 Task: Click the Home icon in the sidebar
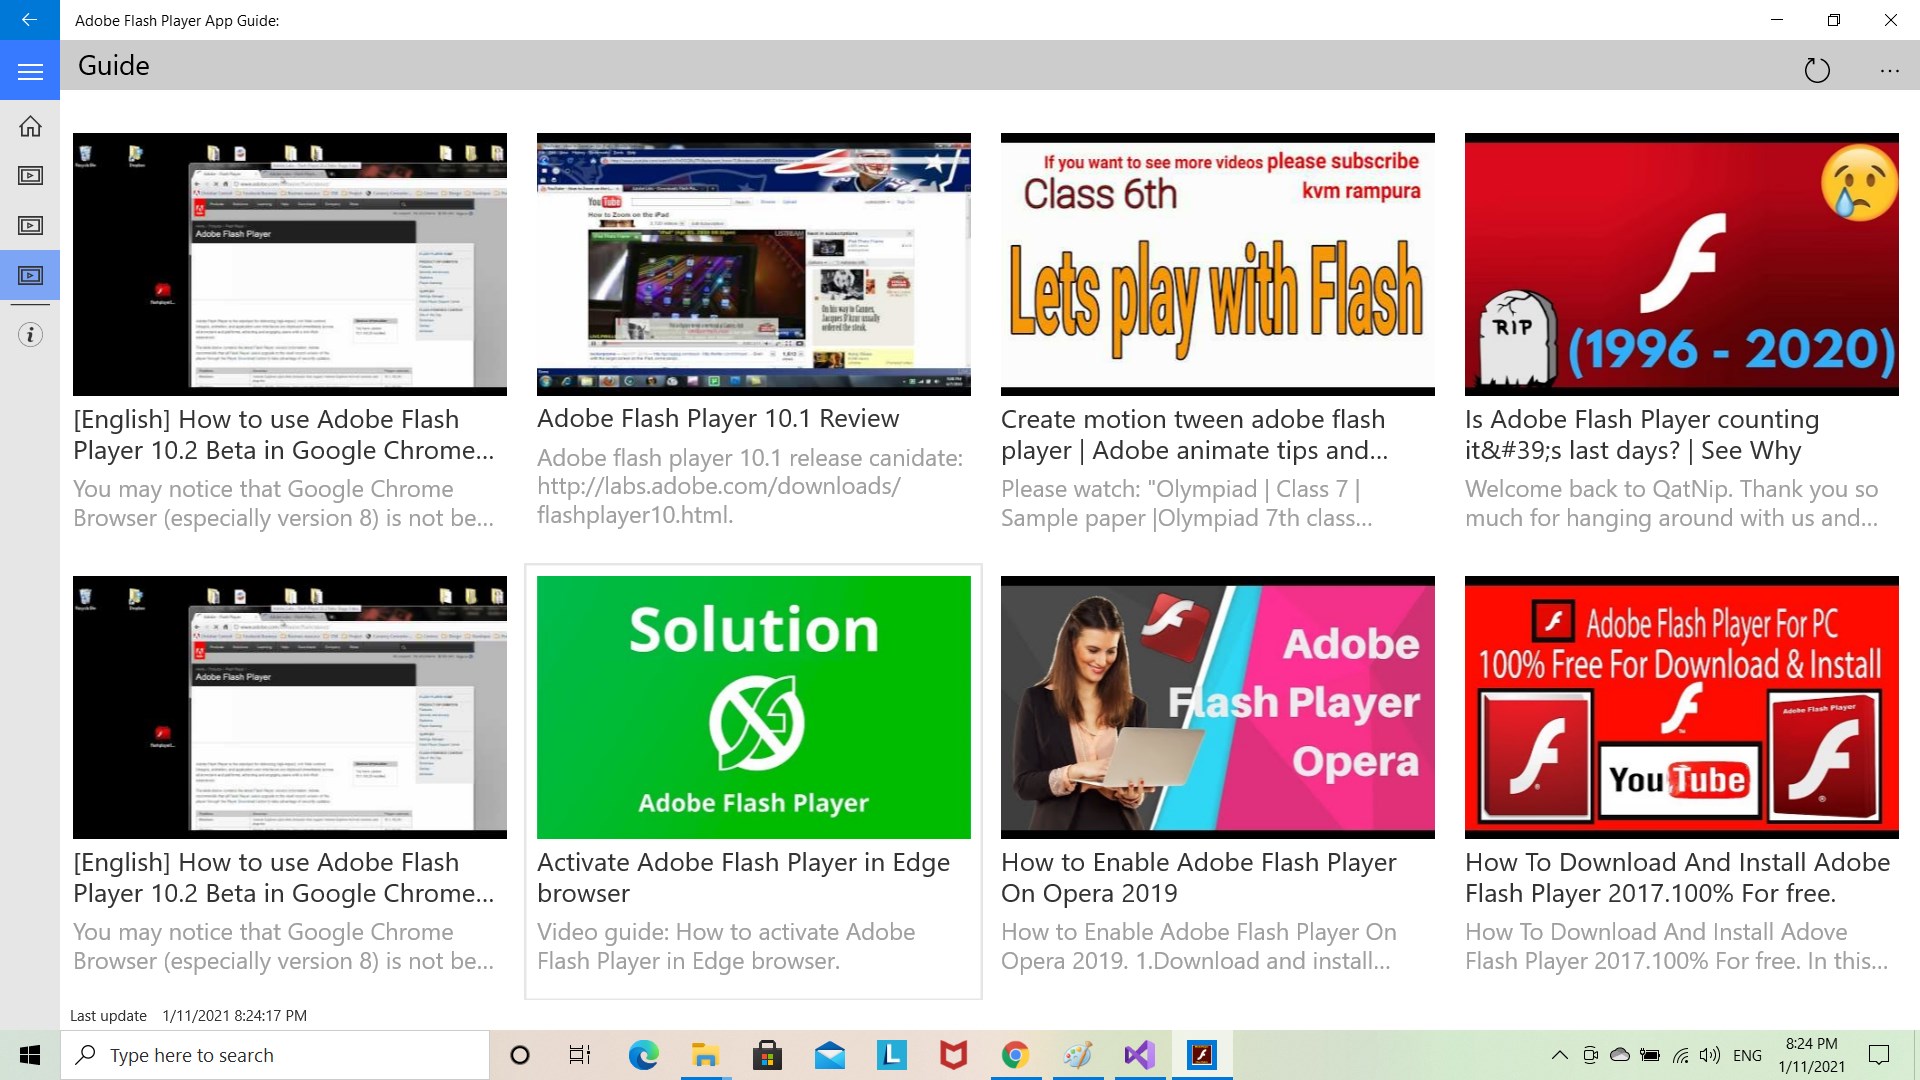pyautogui.click(x=30, y=126)
